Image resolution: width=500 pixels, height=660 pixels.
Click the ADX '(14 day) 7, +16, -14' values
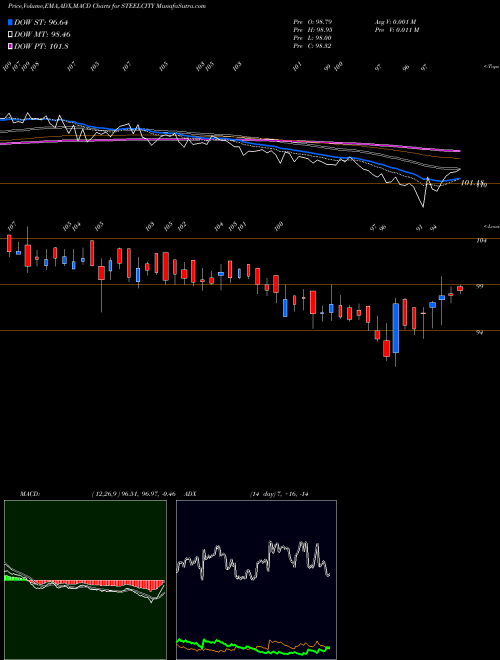tap(279, 494)
